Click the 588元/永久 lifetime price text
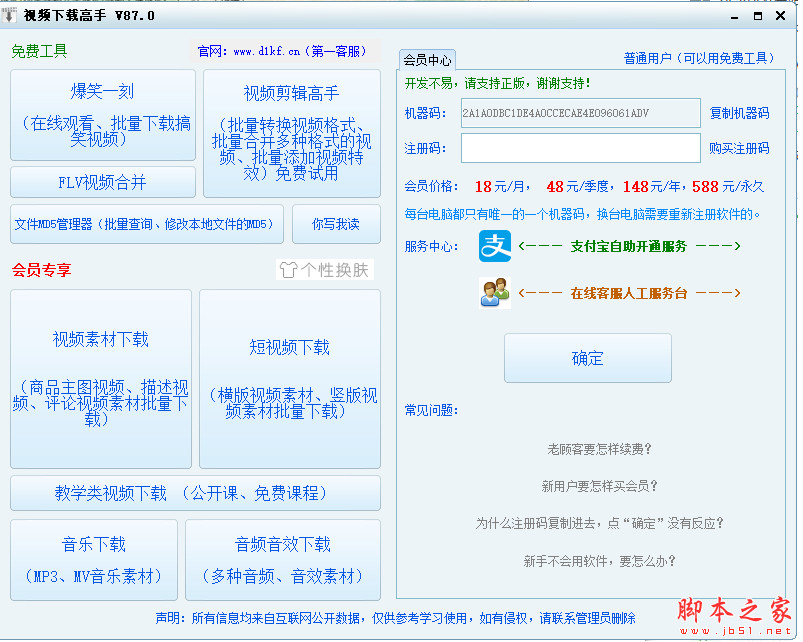The image size is (803, 642). 728,186
